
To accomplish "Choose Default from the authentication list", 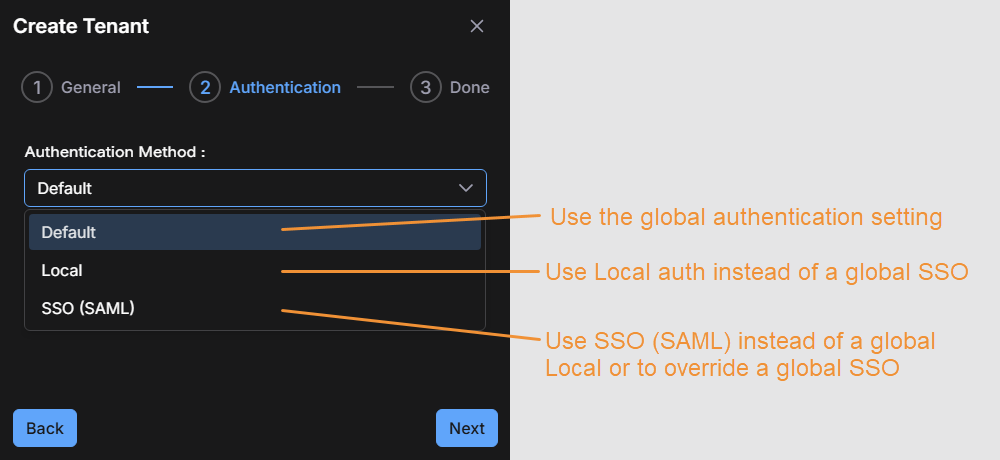I will click(x=69, y=232).
